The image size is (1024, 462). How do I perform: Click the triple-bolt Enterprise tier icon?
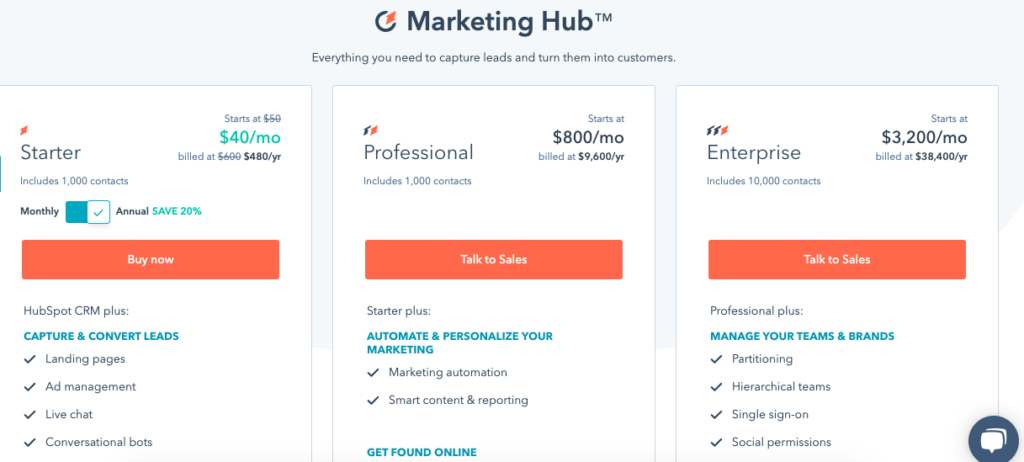(718, 131)
